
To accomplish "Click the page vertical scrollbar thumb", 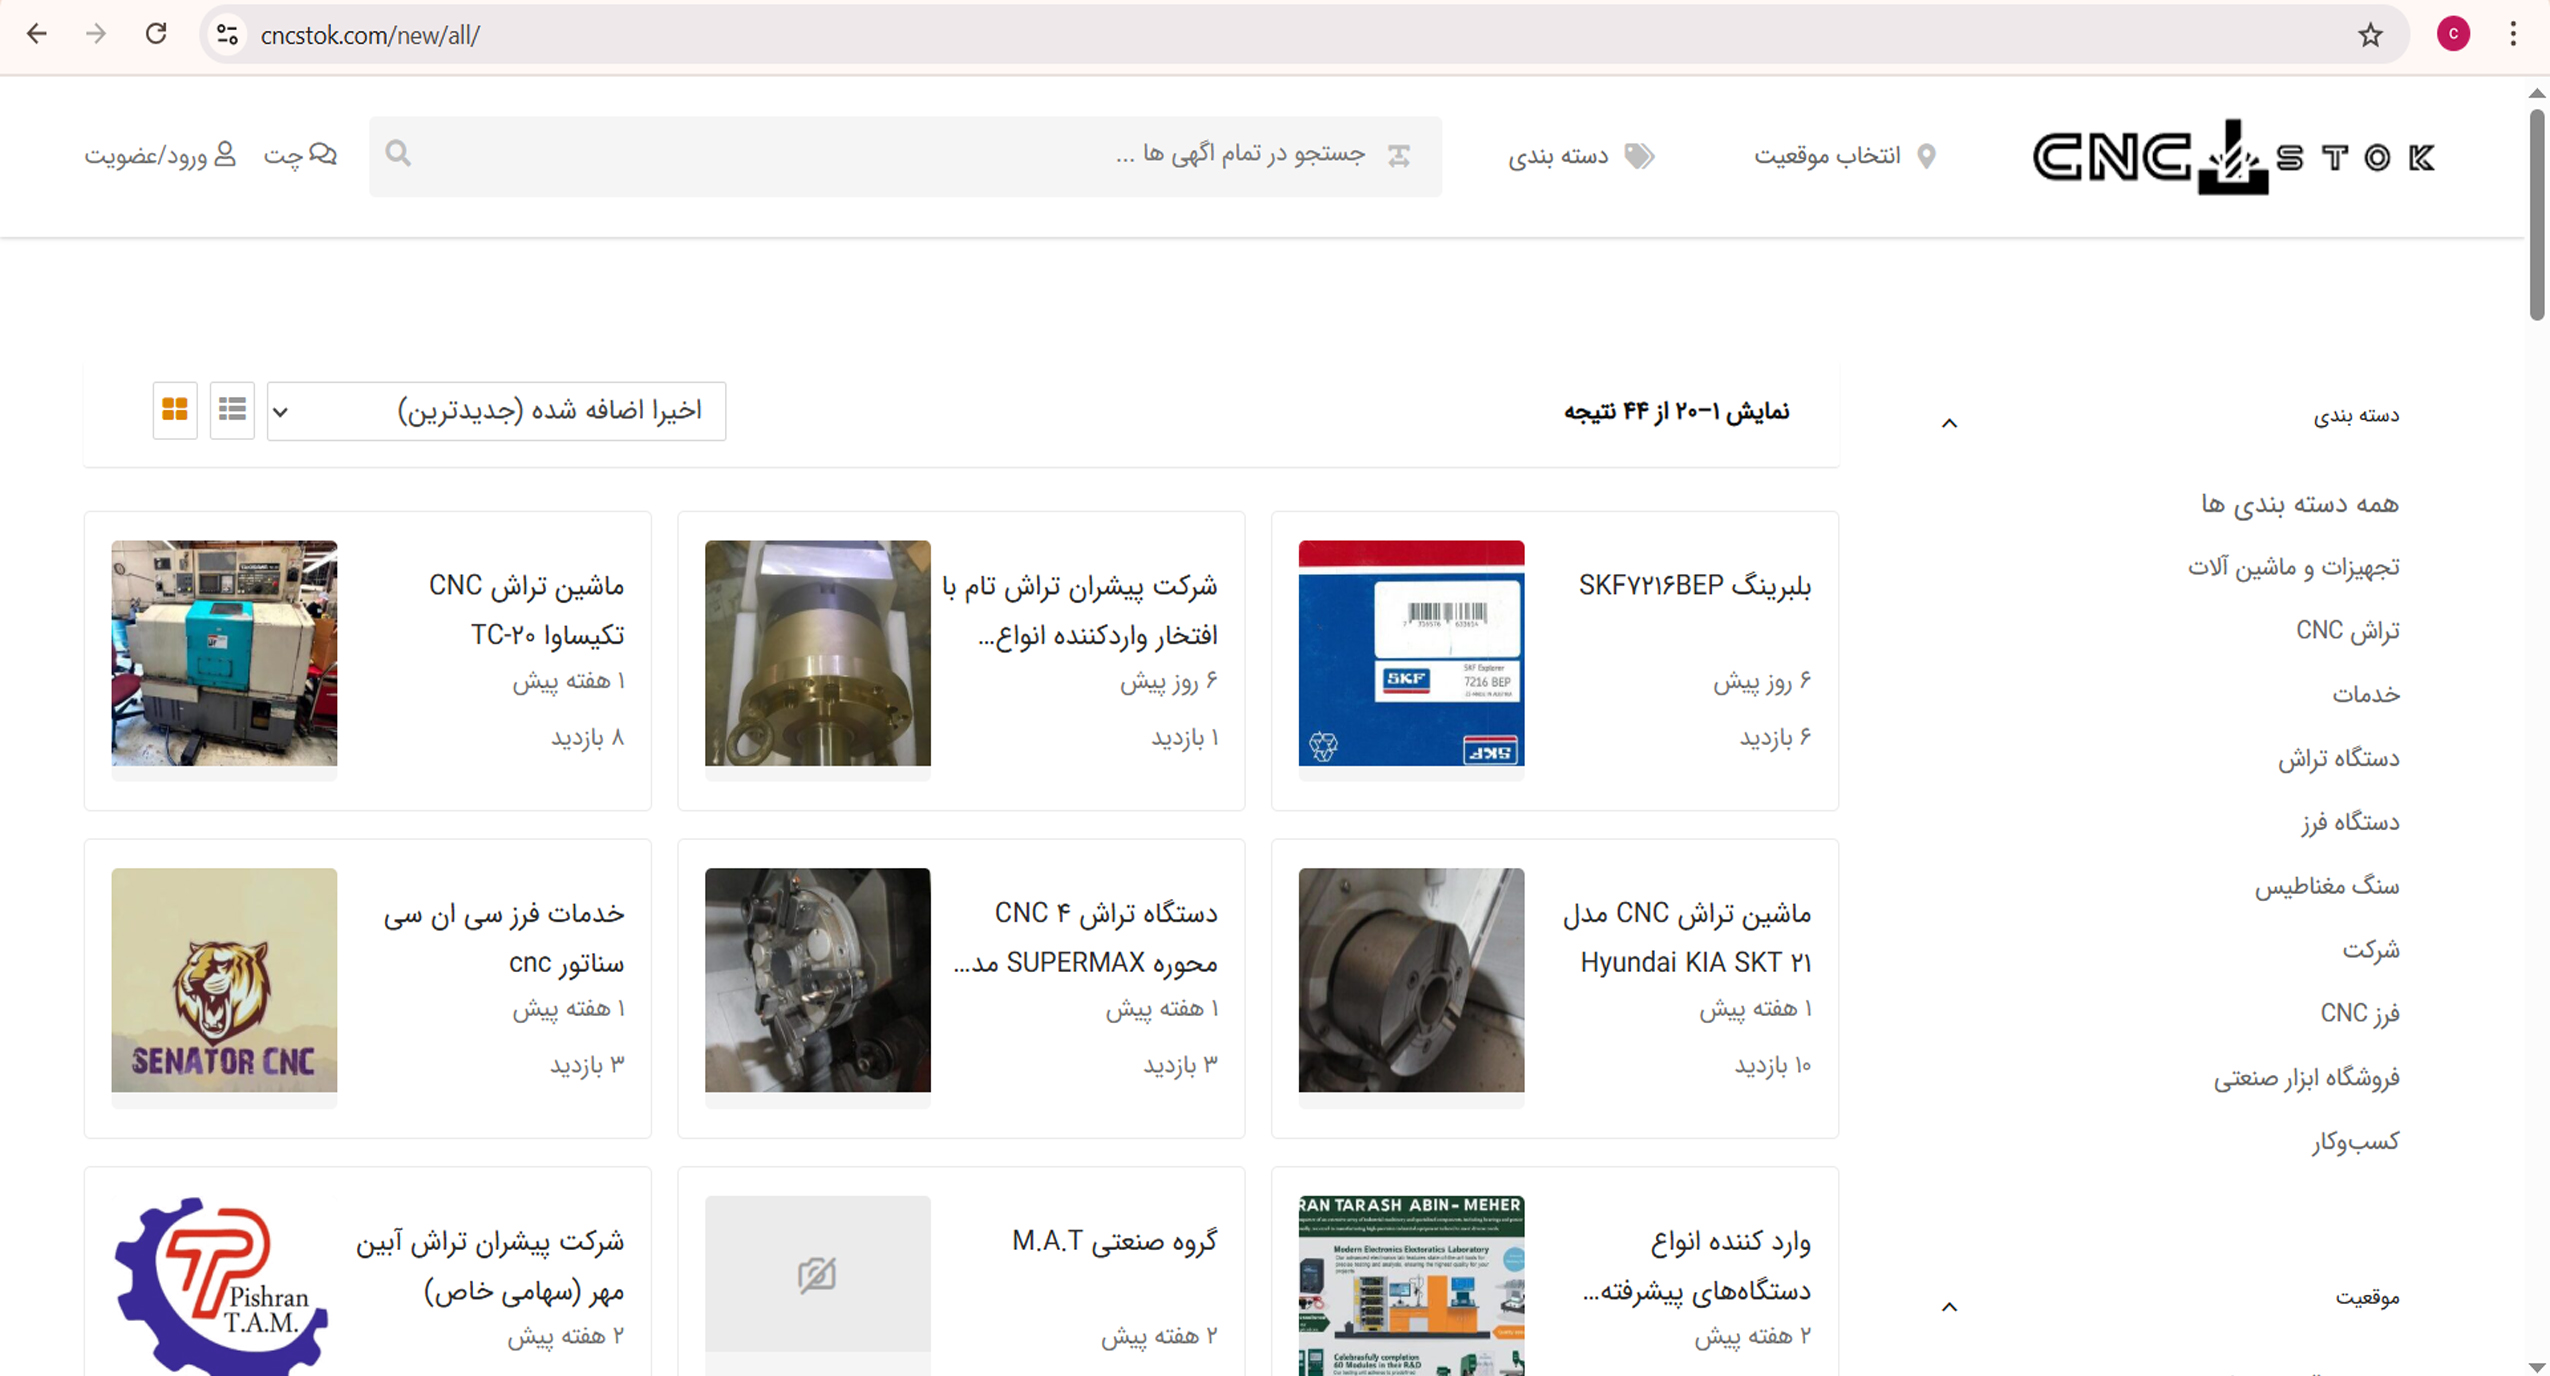I will coord(2537,215).
